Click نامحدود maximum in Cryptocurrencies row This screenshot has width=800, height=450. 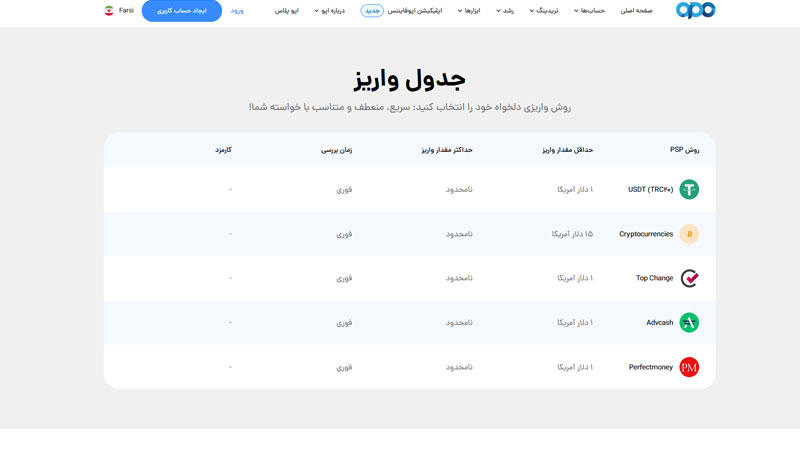[x=459, y=234]
